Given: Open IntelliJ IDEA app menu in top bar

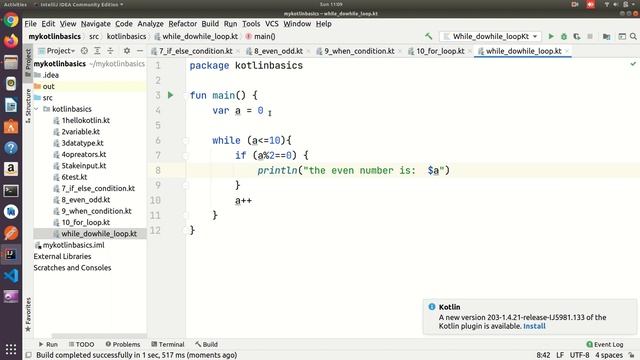Looking at the screenshot, I should tap(80, 4).
